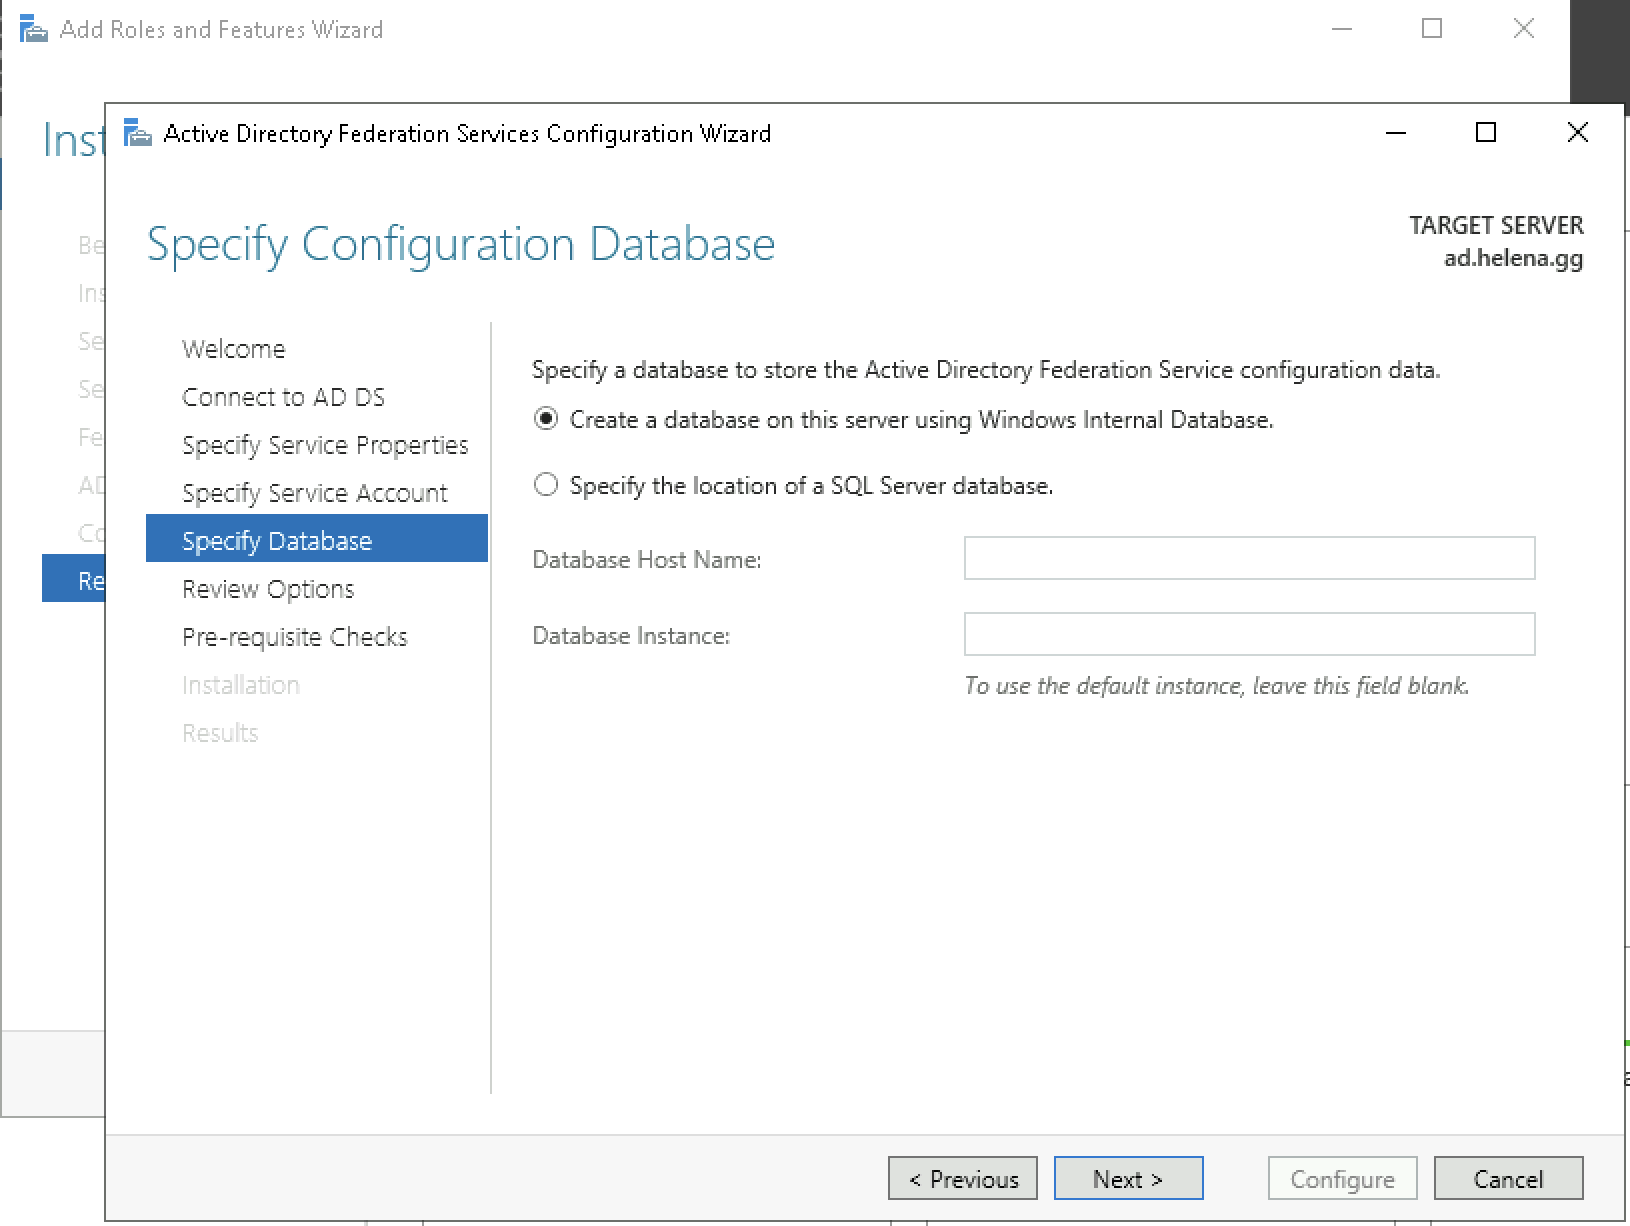Click the Previous button
Screen dimensions: 1630x1226
click(x=962, y=1179)
